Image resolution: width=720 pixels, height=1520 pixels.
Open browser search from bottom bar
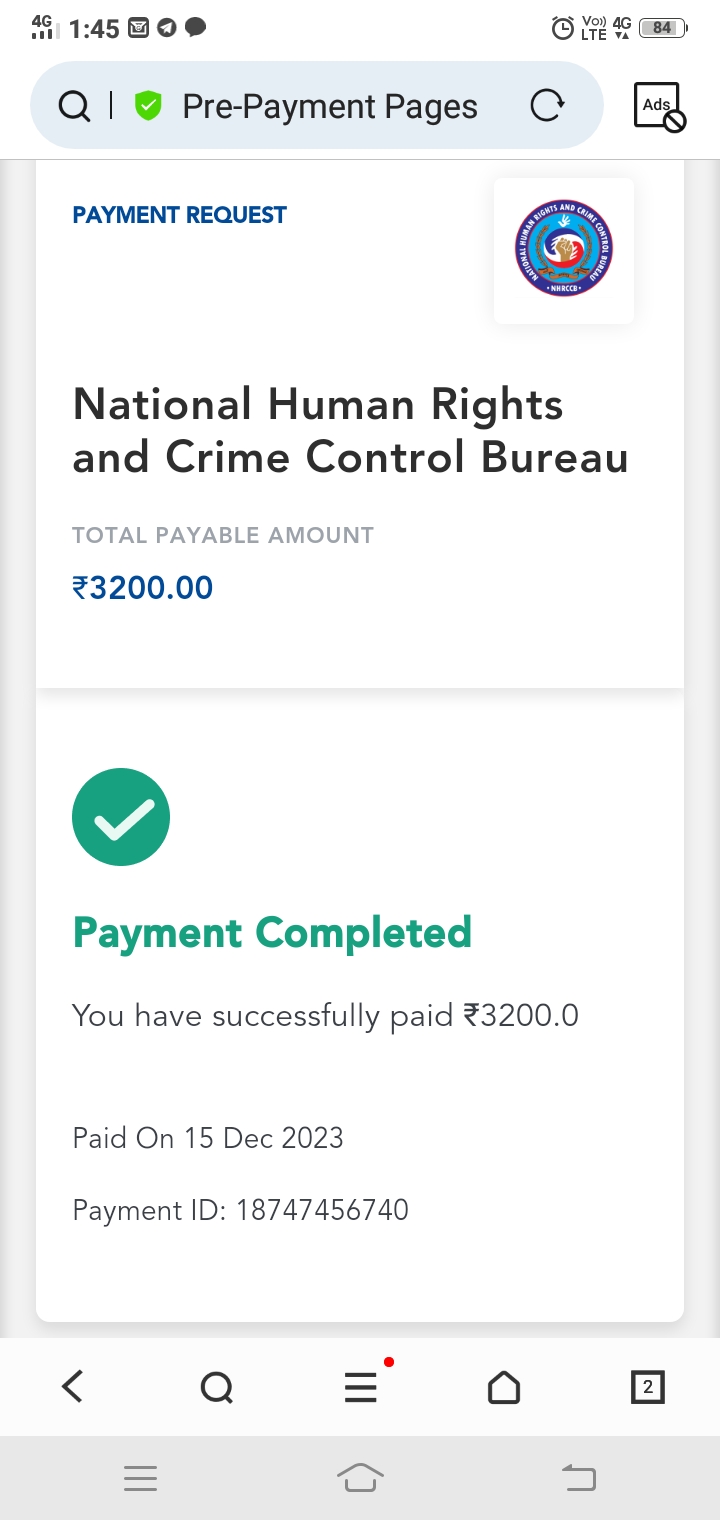click(x=216, y=1387)
